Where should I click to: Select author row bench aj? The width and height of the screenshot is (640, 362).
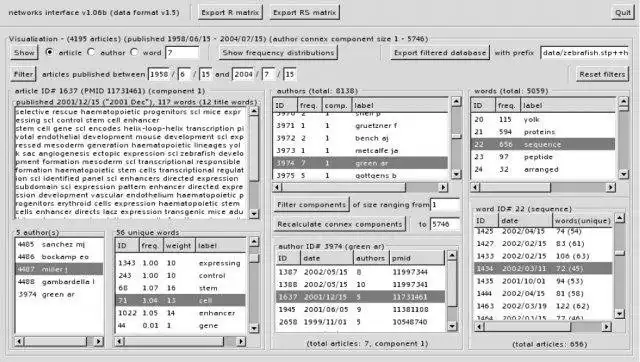(x=360, y=138)
